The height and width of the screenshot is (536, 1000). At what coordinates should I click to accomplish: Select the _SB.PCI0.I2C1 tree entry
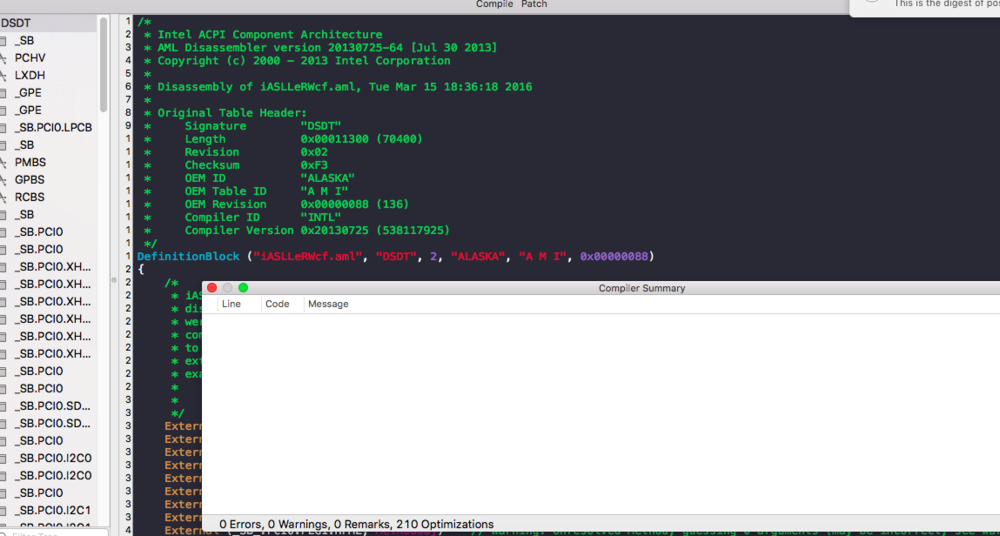pos(53,510)
